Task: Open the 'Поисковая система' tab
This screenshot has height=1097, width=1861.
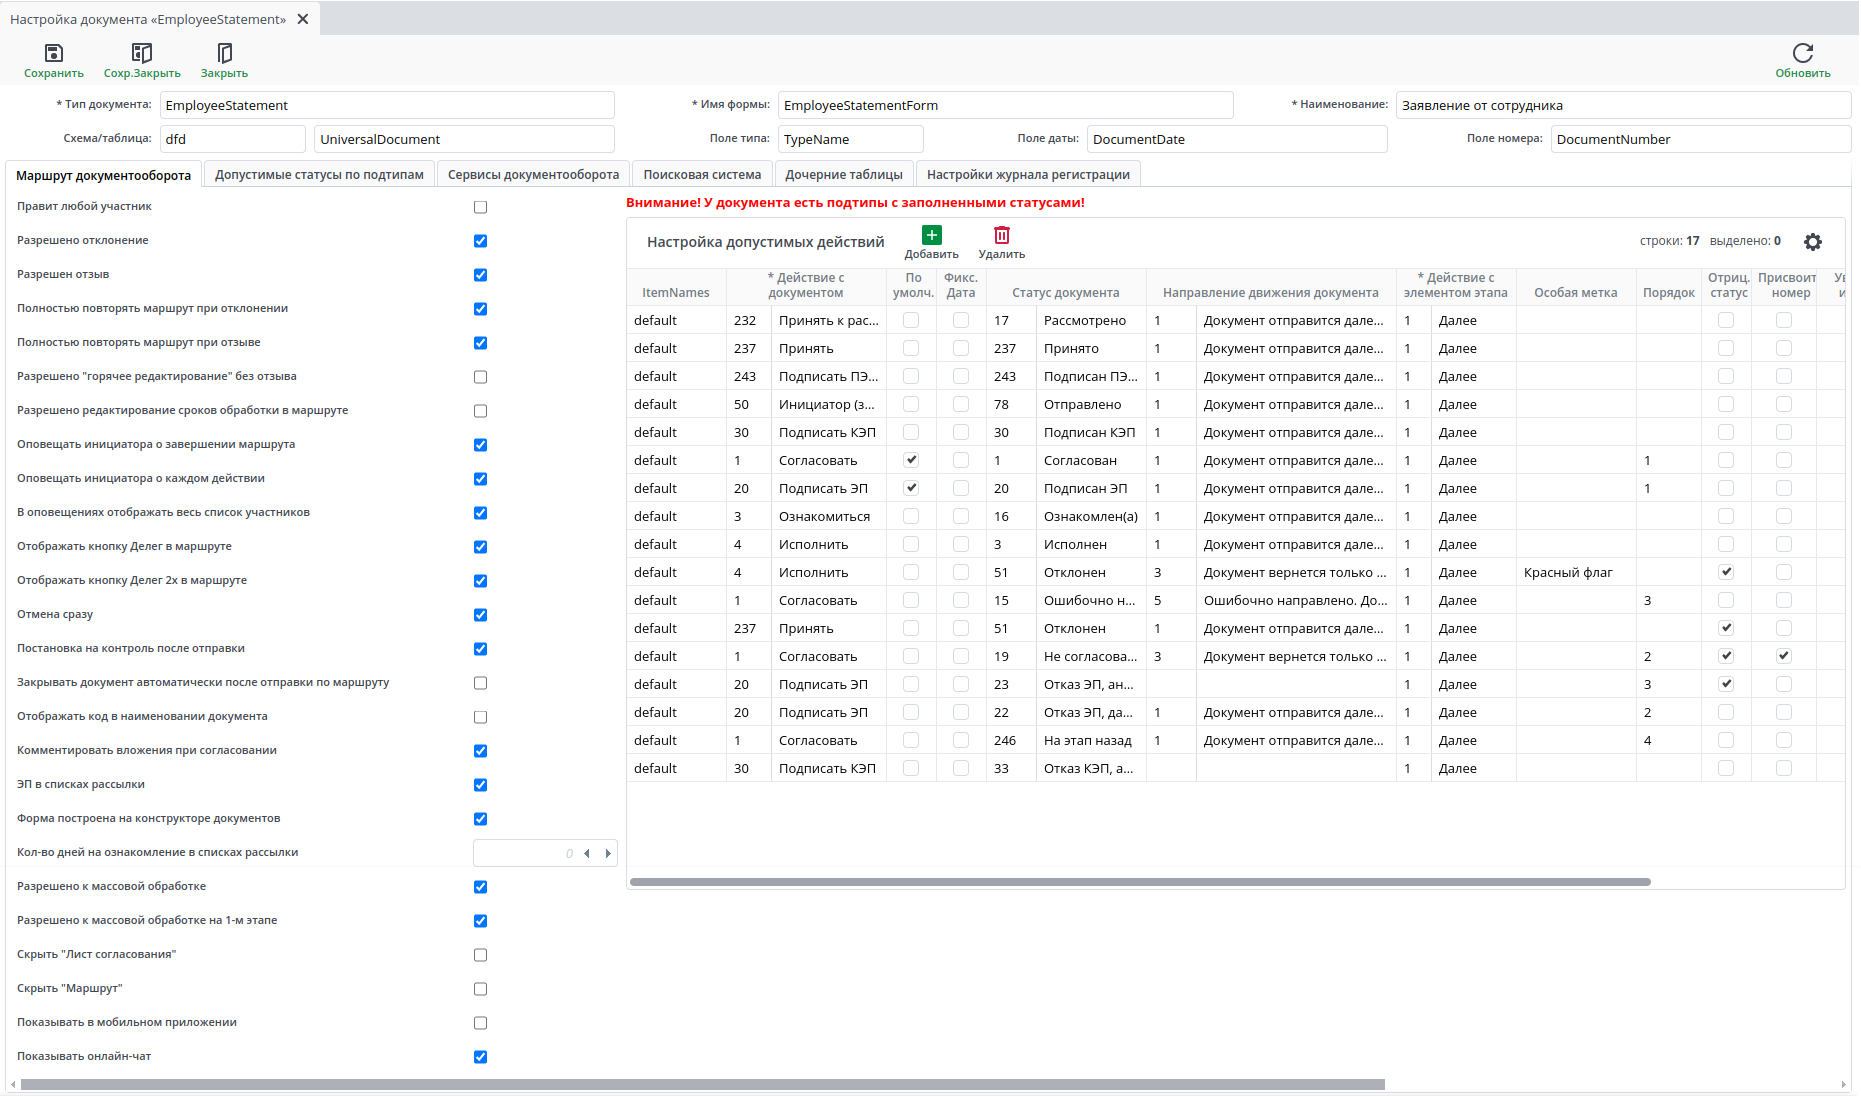Action: click(x=702, y=174)
